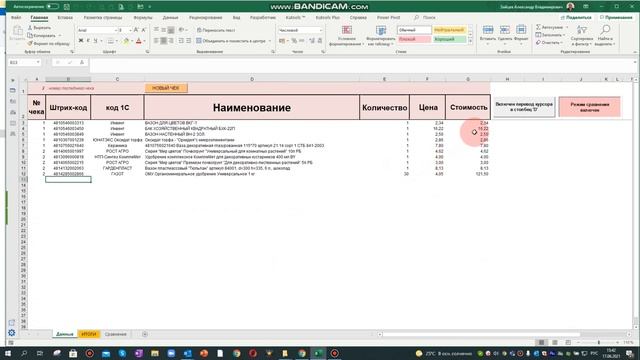Screen dimensions: 640x360
Task: Open the Clear (Очистить) dropdown
Action: (549, 42)
